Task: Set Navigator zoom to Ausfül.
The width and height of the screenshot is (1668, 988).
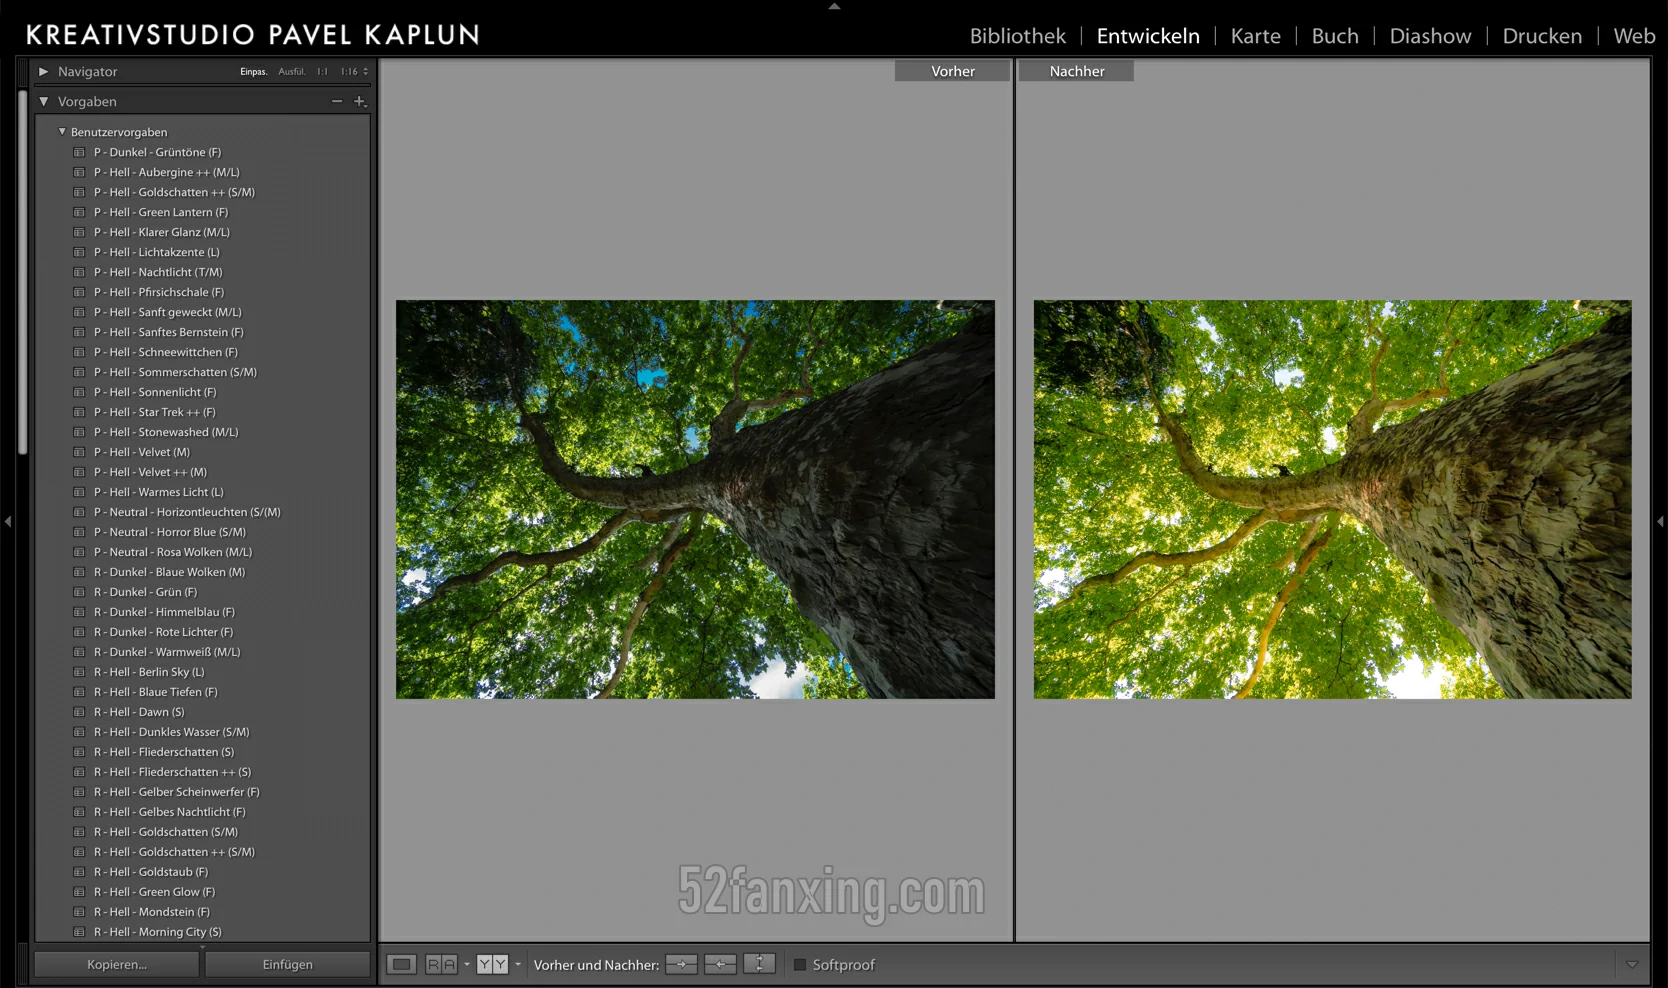Action: pos(292,72)
